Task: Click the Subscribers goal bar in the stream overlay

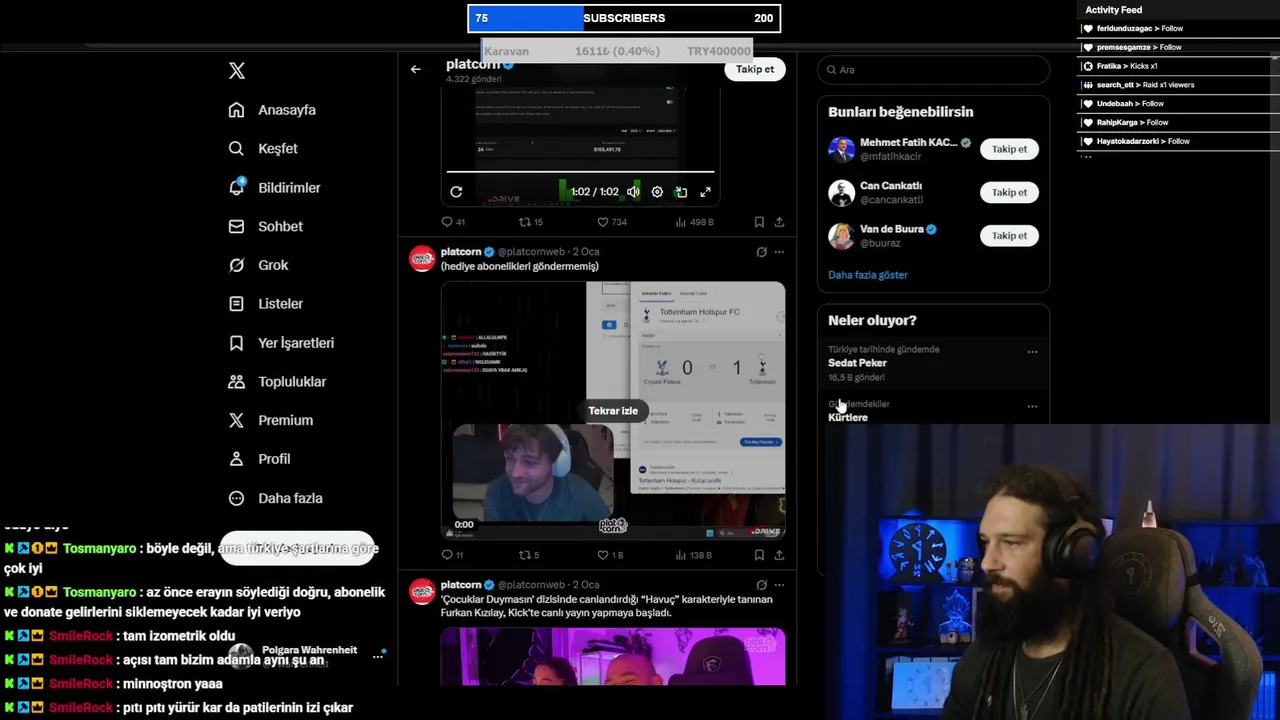Action: tap(624, 18)
